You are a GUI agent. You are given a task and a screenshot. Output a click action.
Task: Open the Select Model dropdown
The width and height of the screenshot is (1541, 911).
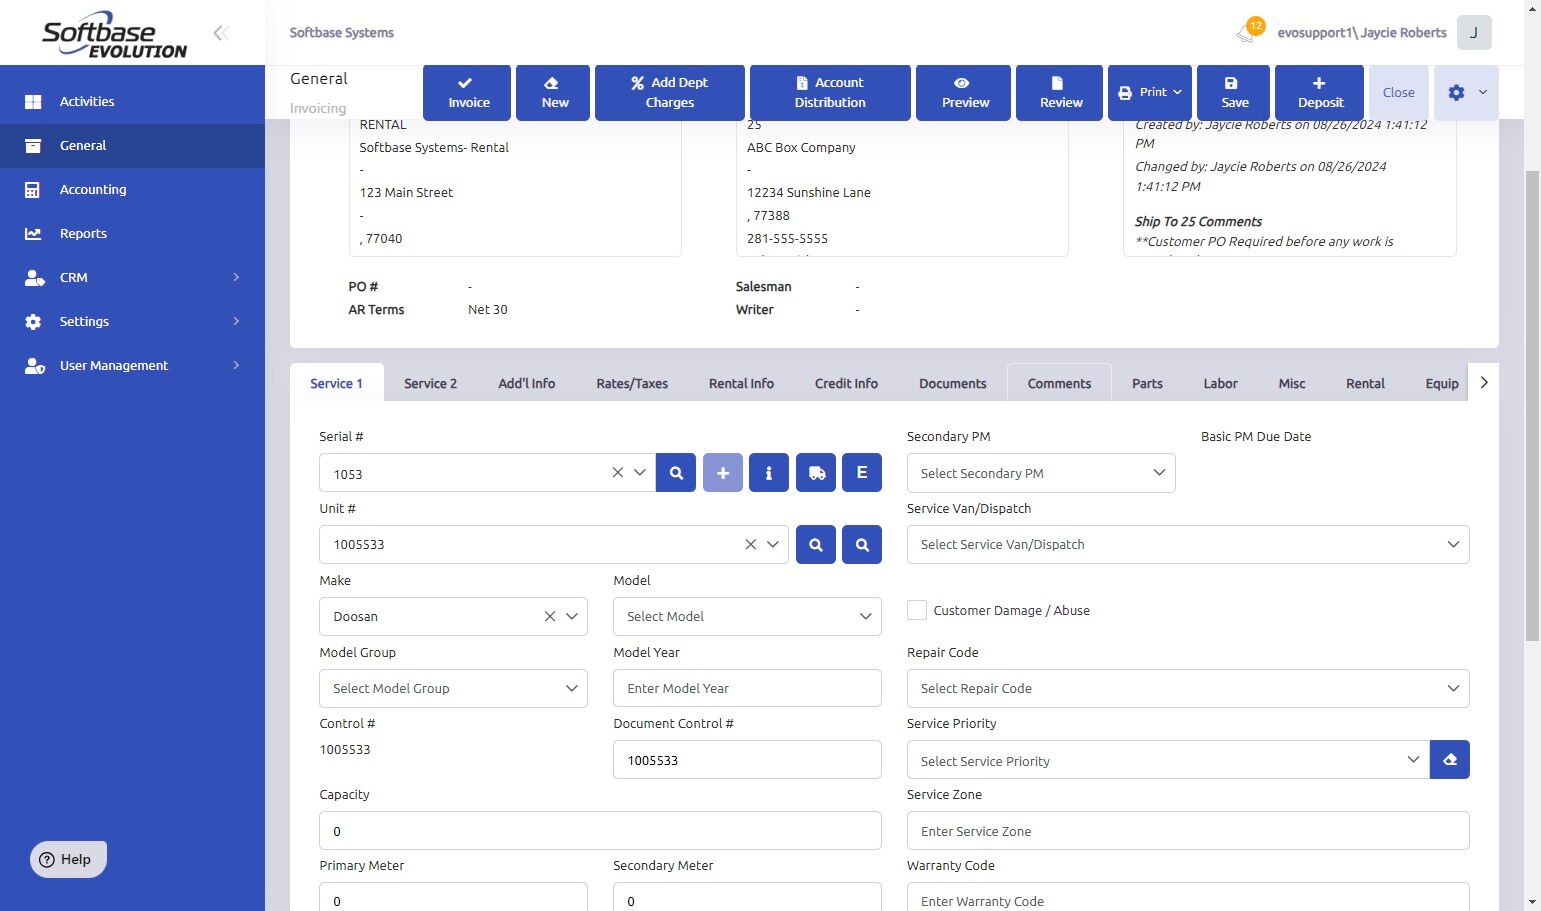tap(747, 617)
